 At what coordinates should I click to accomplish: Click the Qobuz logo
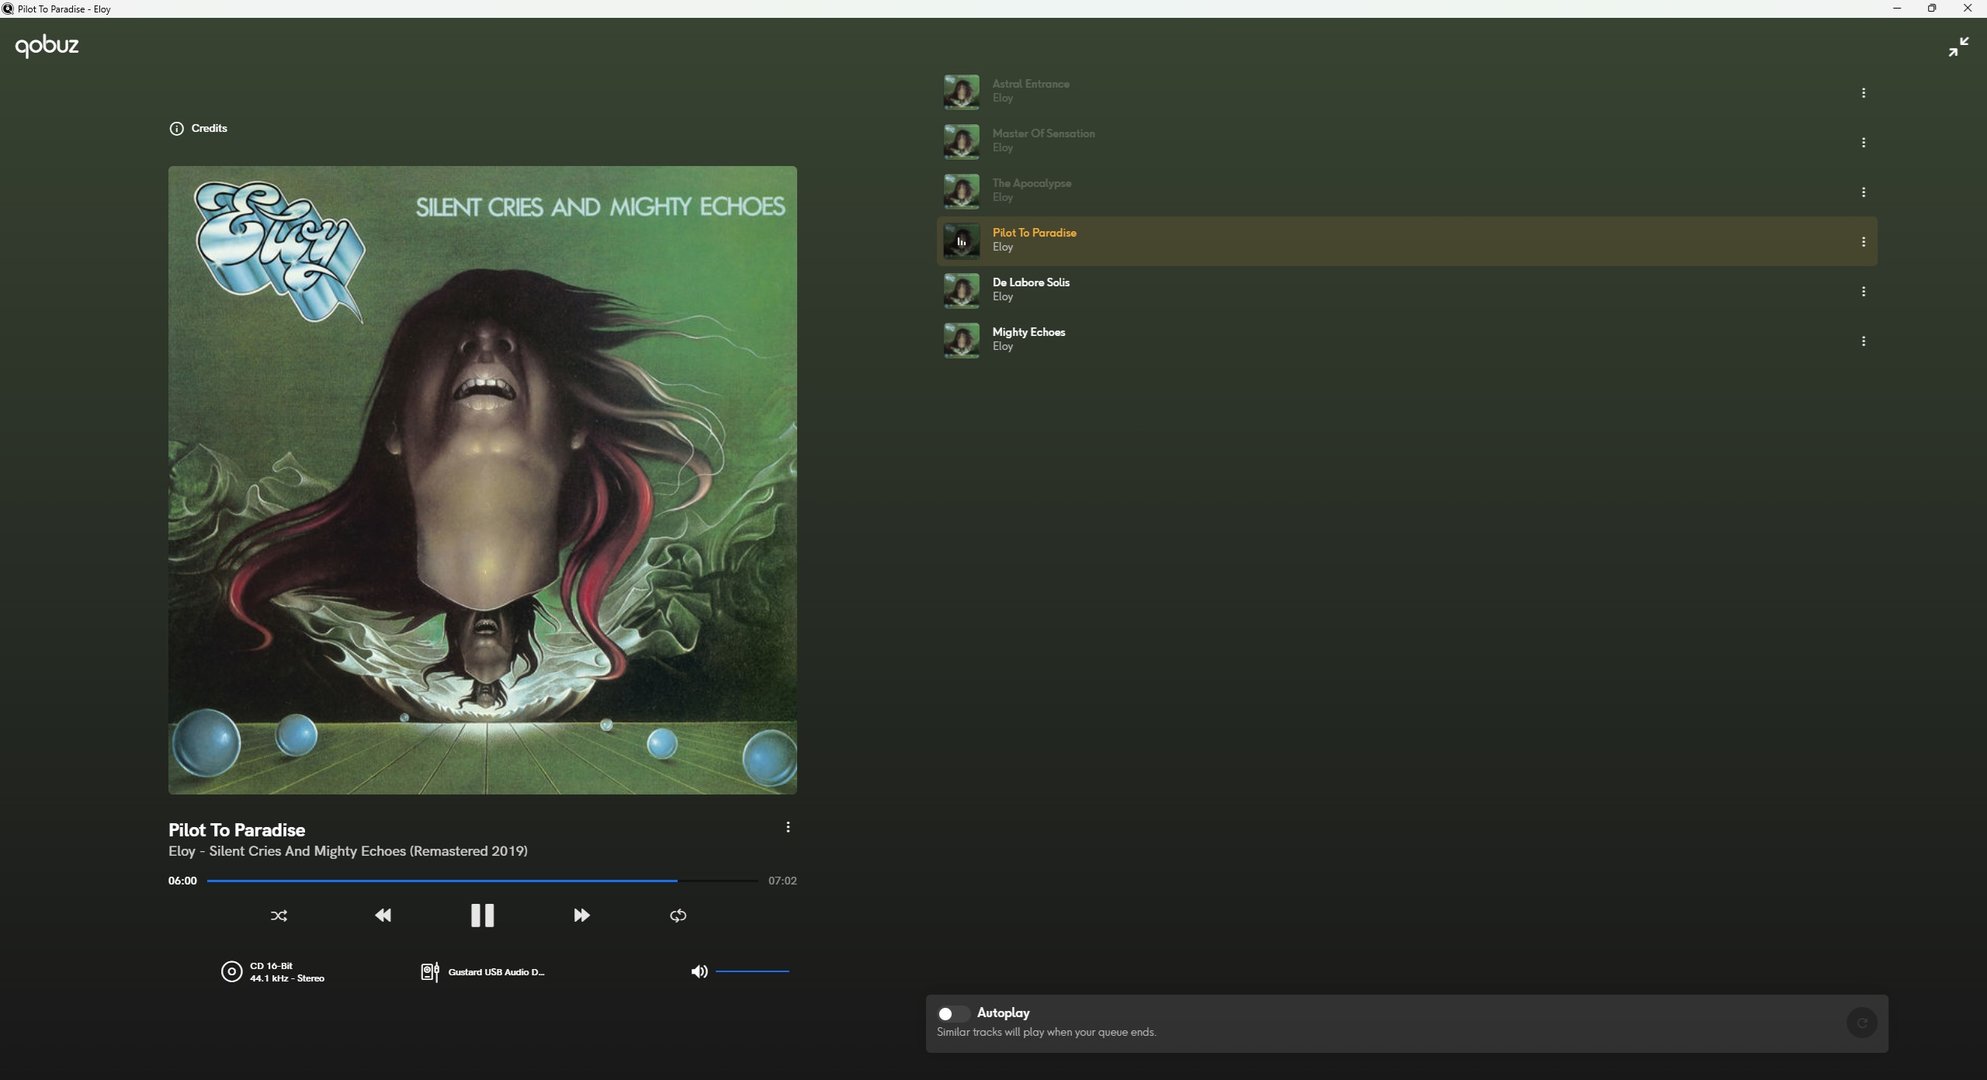pos(47,45)
